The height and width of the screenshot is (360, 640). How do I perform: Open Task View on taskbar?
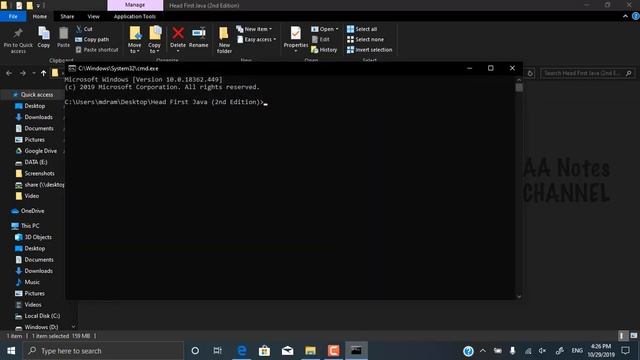[218, 351]
